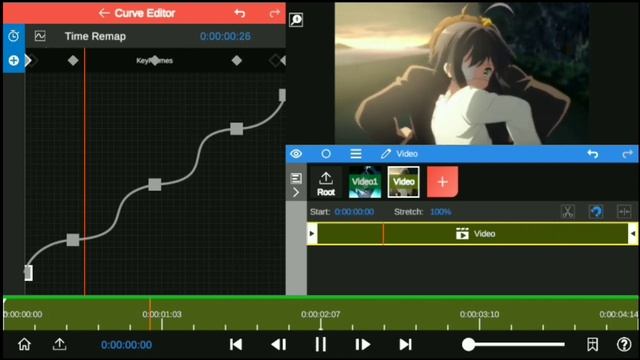640x360 pixels.
Task: Click the Video clip left trim handle
Action: 312,234
